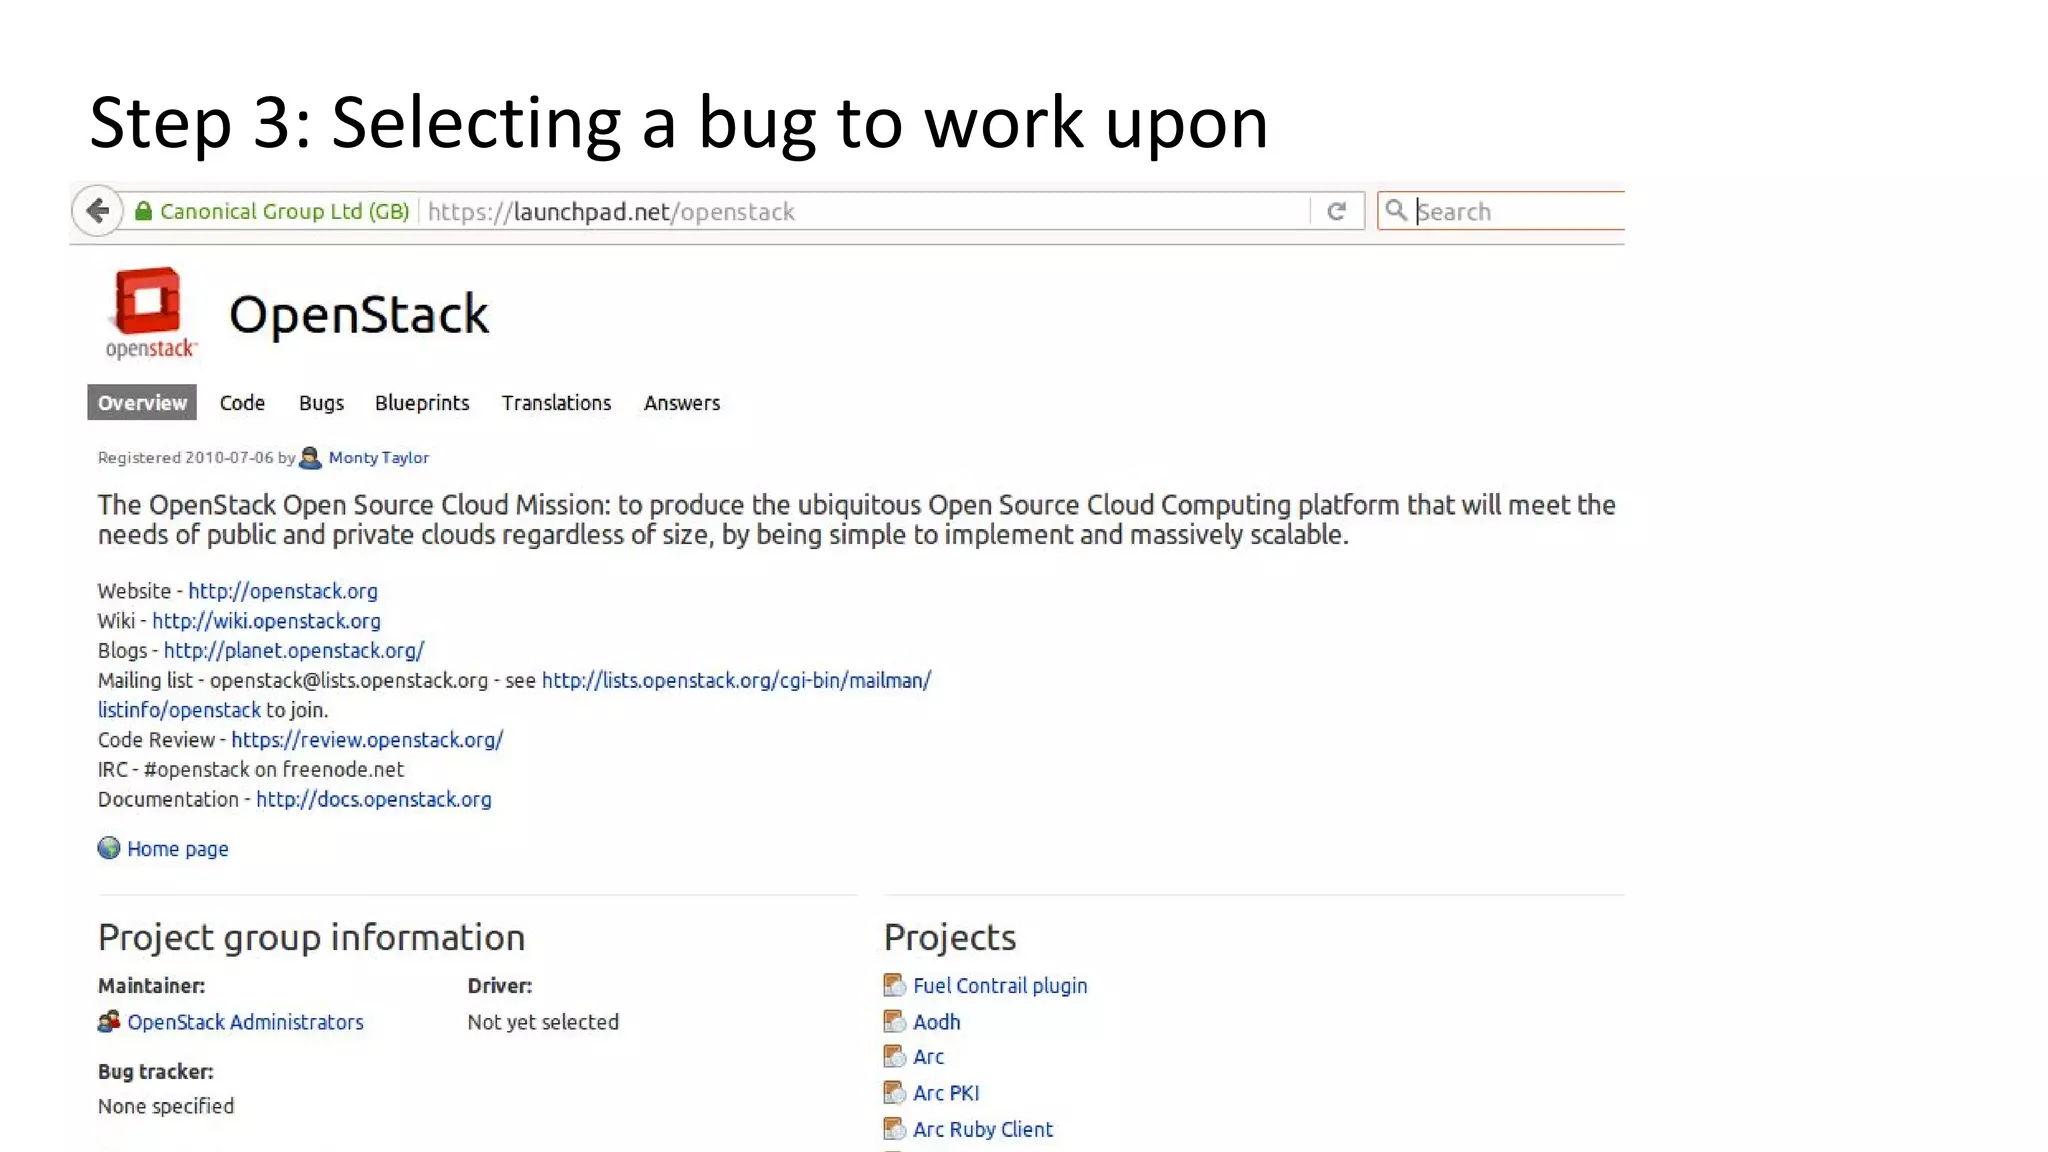Reload the page with the refresh icon
Viewport: 2048px width, 1152px height.
[1336, 211]
